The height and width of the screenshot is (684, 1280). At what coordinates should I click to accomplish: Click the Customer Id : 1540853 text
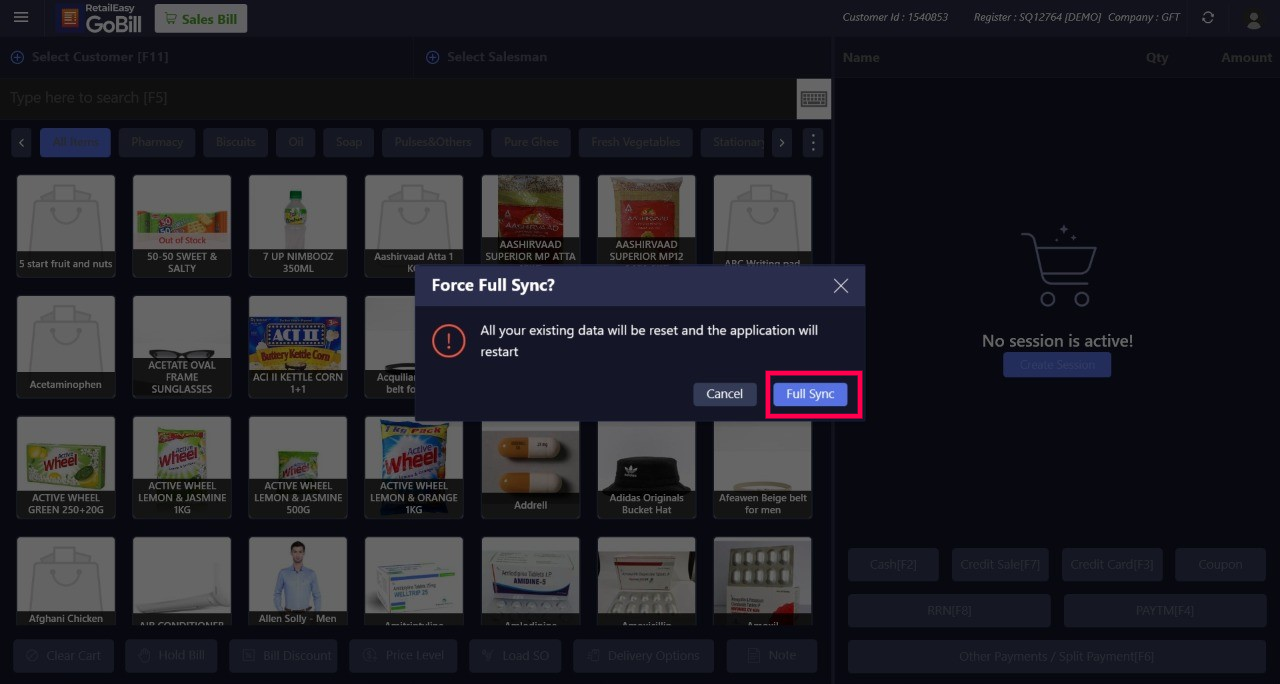pos(895,18)
